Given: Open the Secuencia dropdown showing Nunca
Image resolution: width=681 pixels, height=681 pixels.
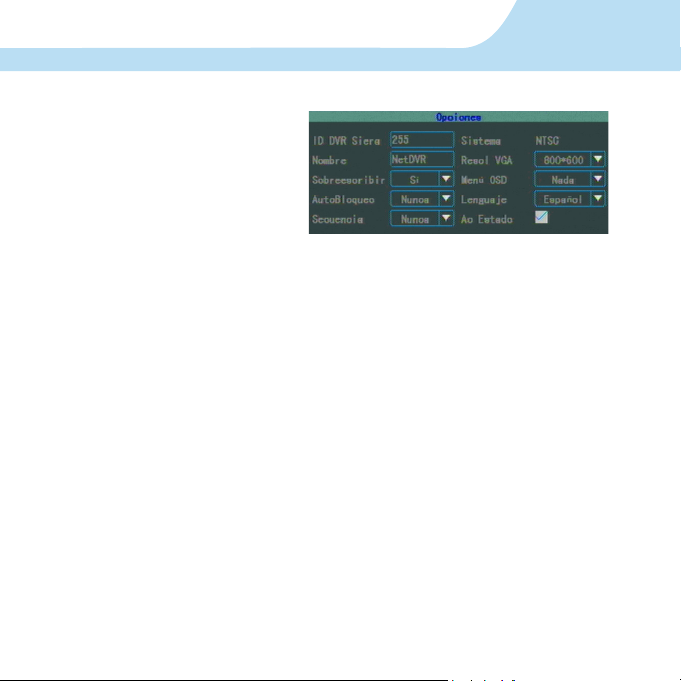Looking at the screenshot, I should pyautogui.click(x=422, y=218).
